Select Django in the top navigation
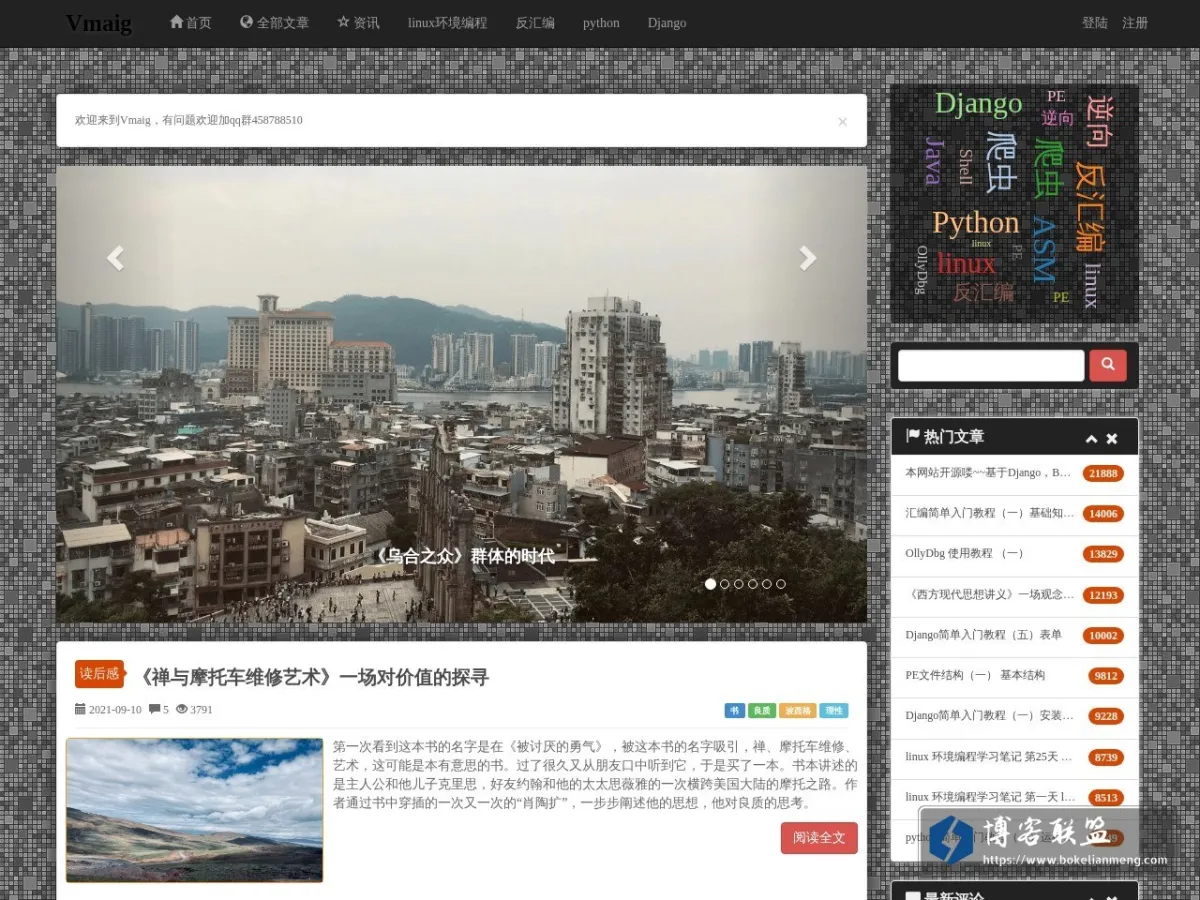 pyautogui.click(x=667, y=22)
